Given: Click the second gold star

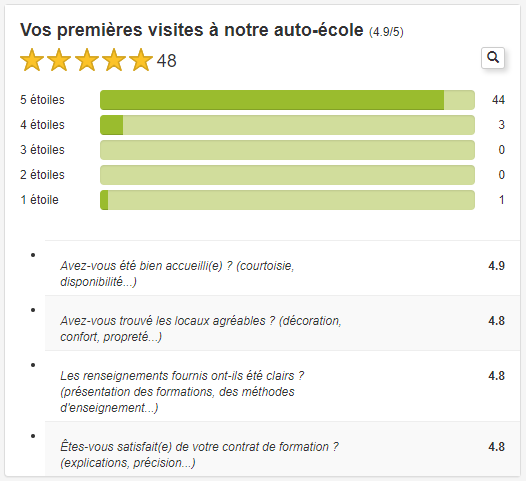Looking at the screenshot, I should (59, 60).
